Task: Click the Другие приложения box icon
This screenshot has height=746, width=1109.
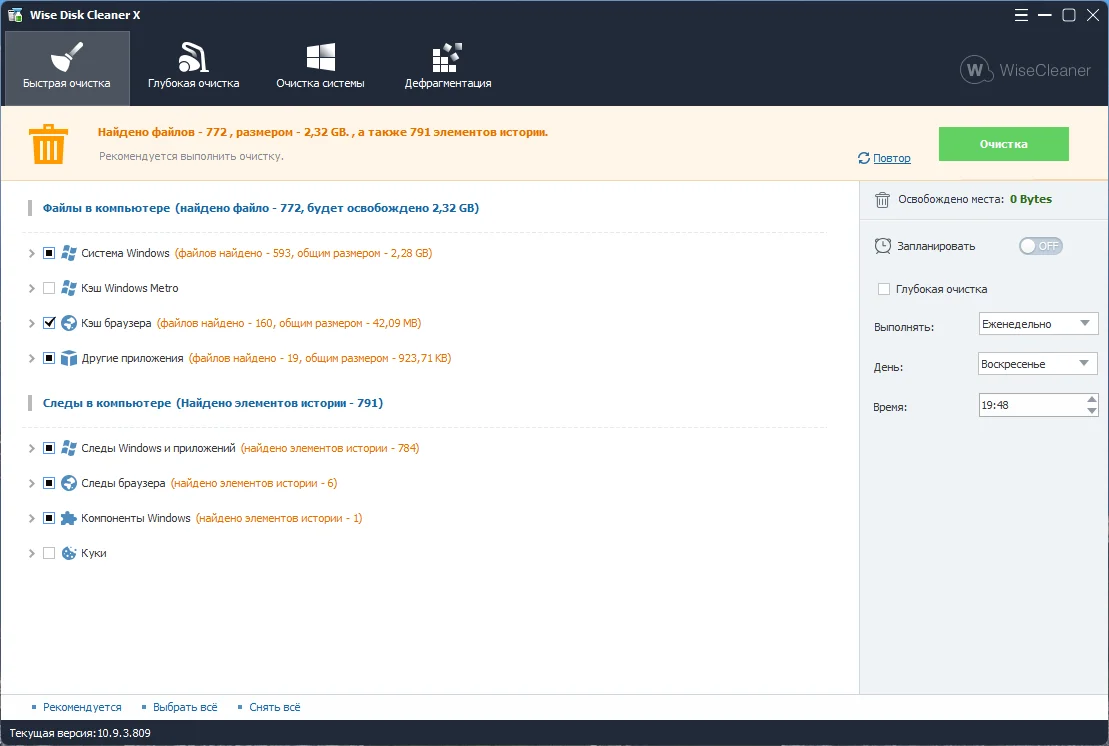Action: pyautogui.click(x=69, y=359)
